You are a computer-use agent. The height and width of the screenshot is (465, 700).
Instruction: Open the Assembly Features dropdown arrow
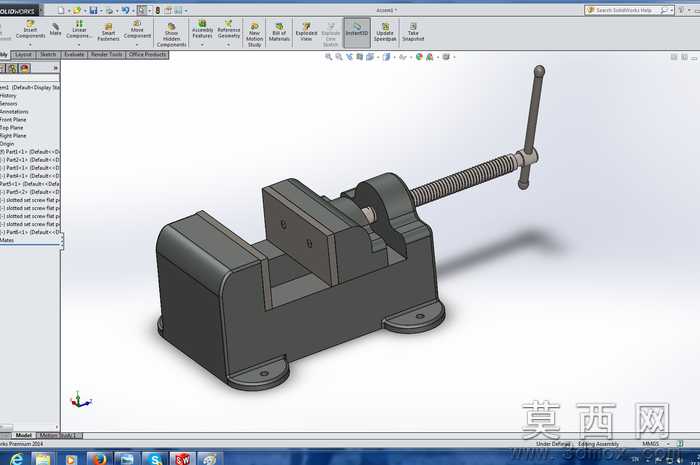coord(202,45)
